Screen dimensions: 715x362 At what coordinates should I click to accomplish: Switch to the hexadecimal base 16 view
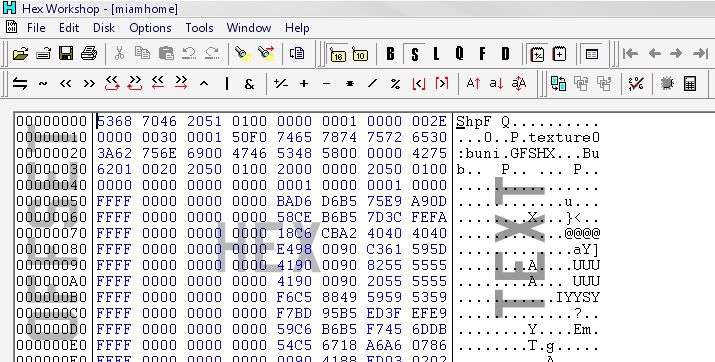coord(337,54)
